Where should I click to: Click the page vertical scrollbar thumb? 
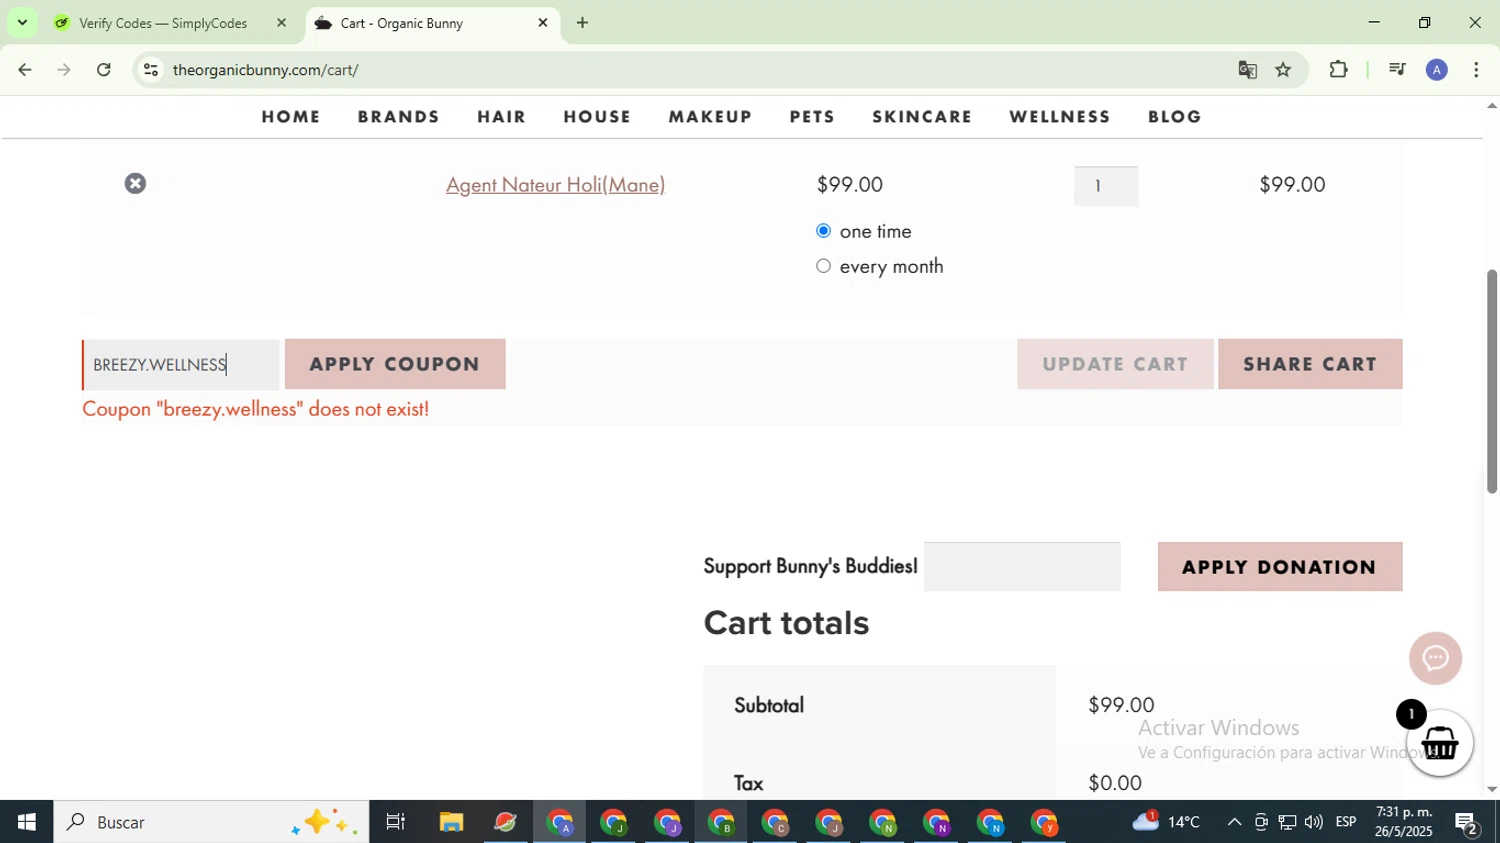tap(1491, 382)
